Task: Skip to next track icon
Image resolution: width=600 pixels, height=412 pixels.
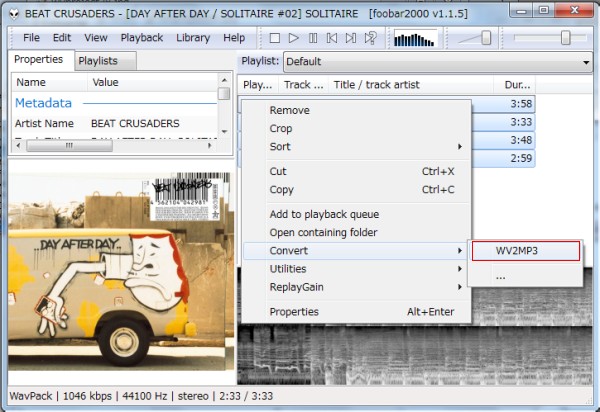Action: tap(351, 38)
